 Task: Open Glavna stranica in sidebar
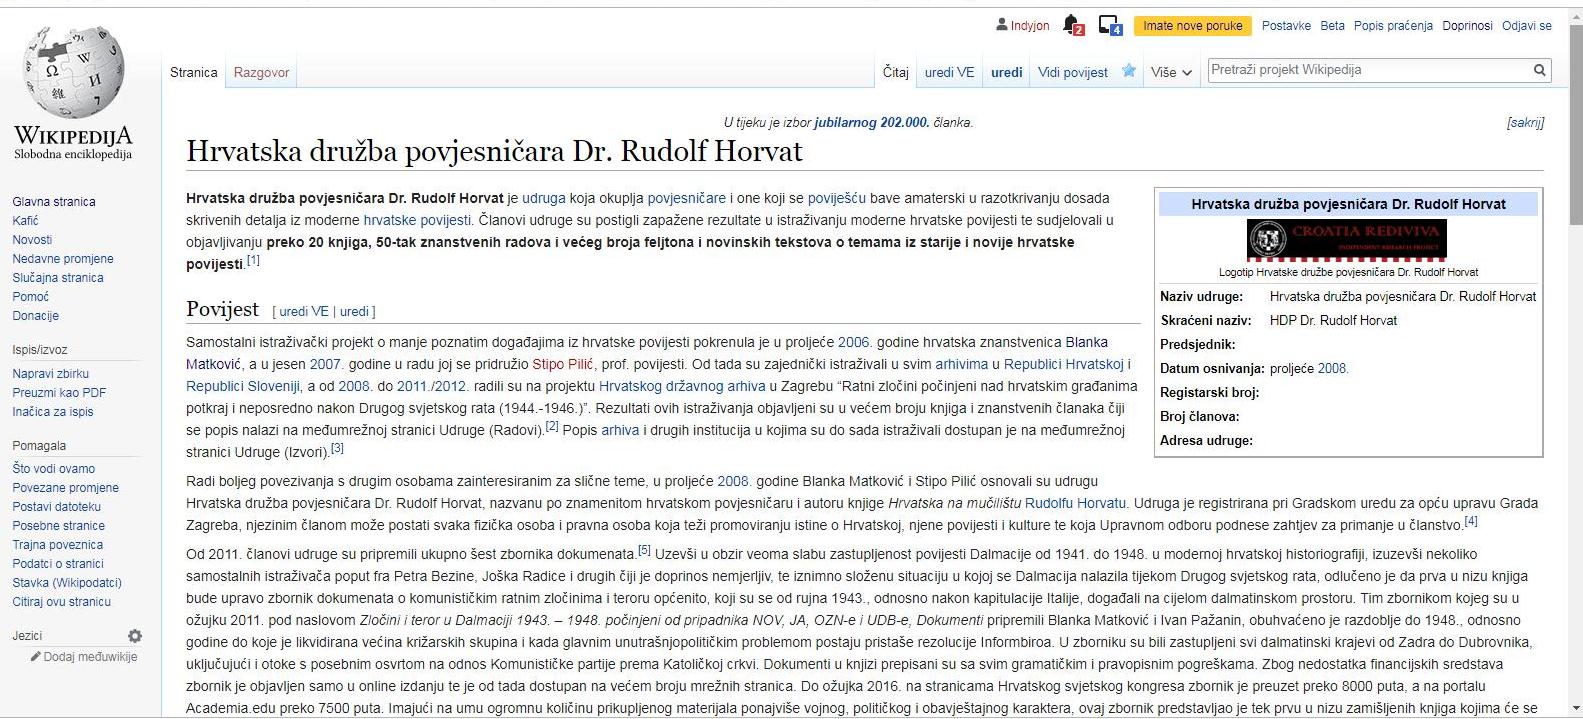tap(54, 202)
